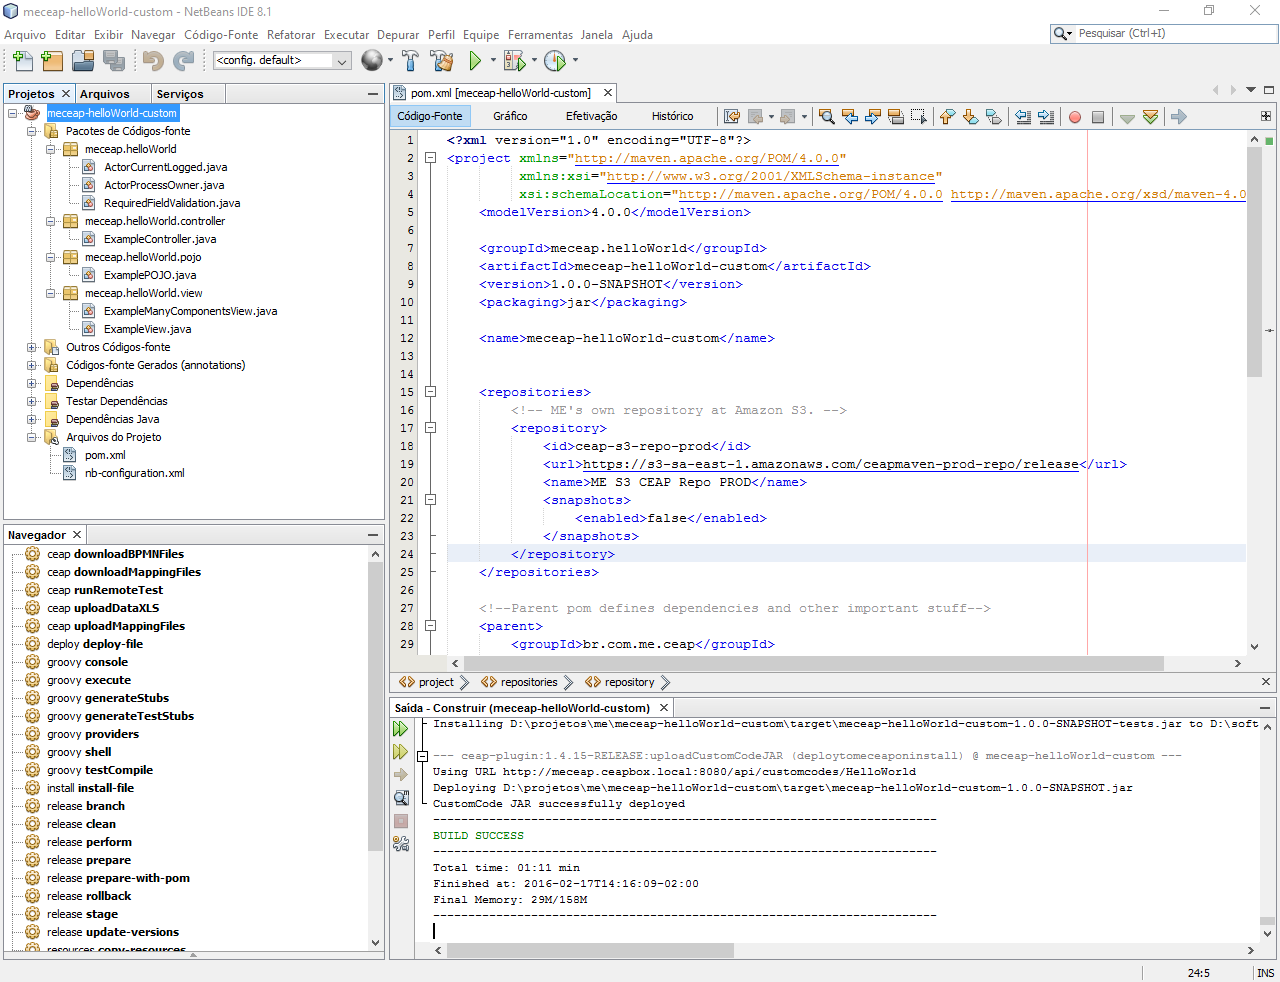Switch to the Efetivação view
The image size is (1280, 982).
point(592,117)
